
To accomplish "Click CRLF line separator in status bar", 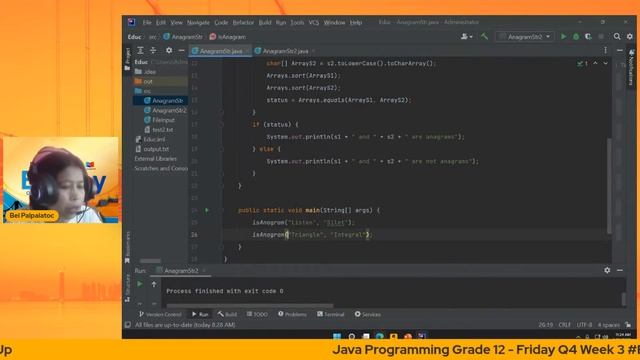I will (564, 325).
